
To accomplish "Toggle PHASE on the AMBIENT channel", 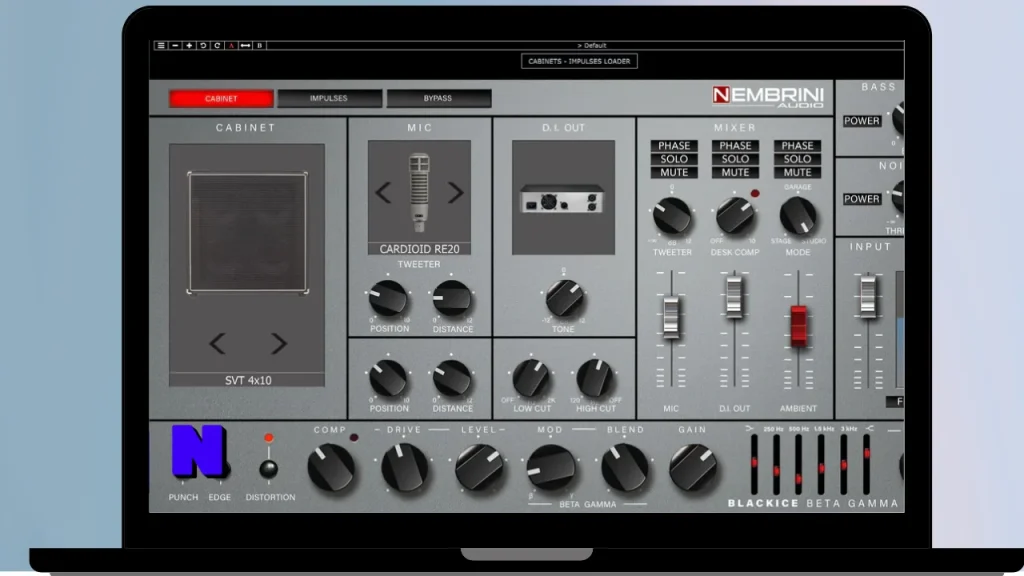I will click(797, 146).
